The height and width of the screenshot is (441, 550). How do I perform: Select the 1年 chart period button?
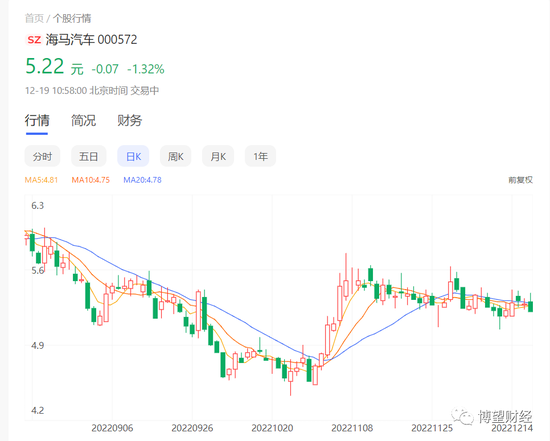tap(260, 156)
